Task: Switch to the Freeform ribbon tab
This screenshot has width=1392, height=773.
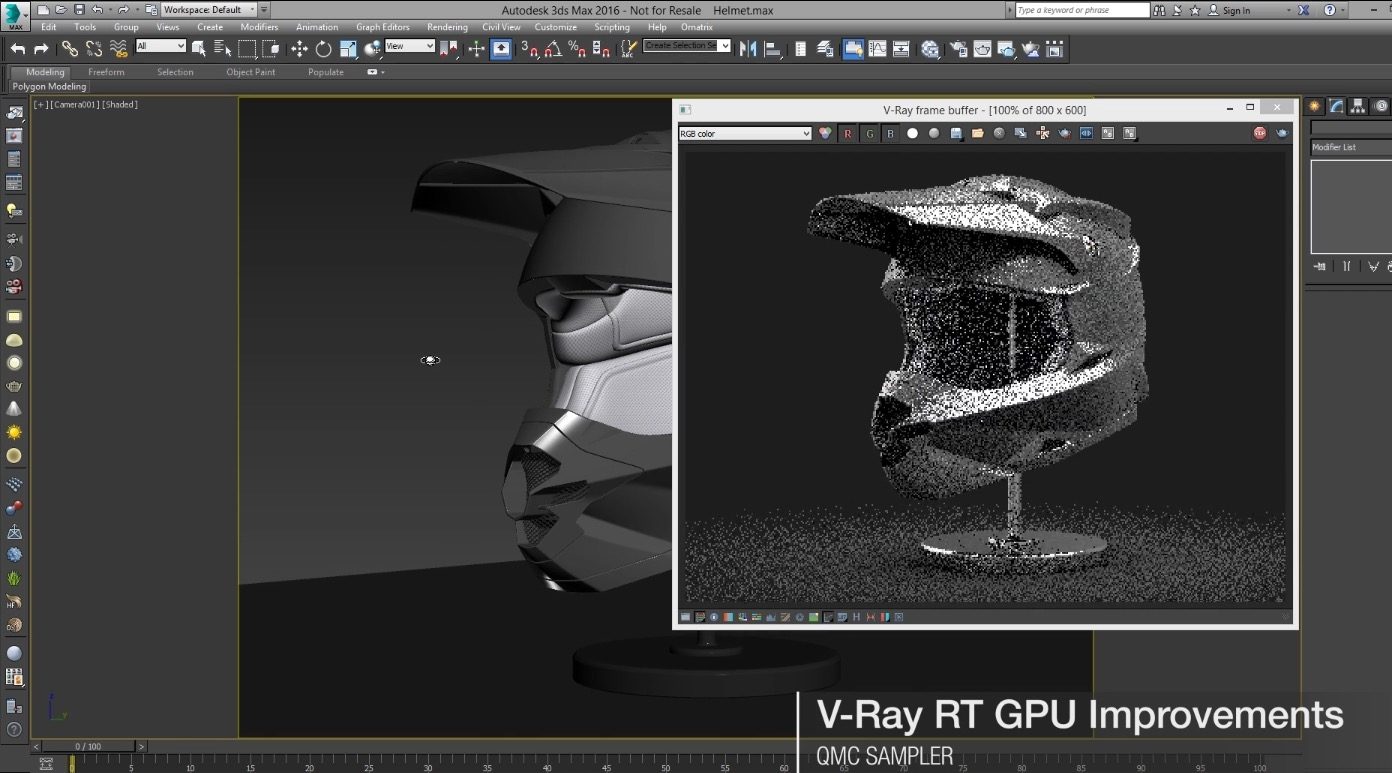Action: [x=106, y=72]
